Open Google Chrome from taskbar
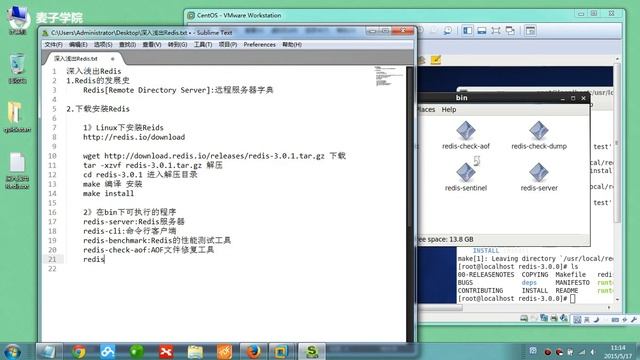Viewport: 640px width, 360px height. pos(79,352)
